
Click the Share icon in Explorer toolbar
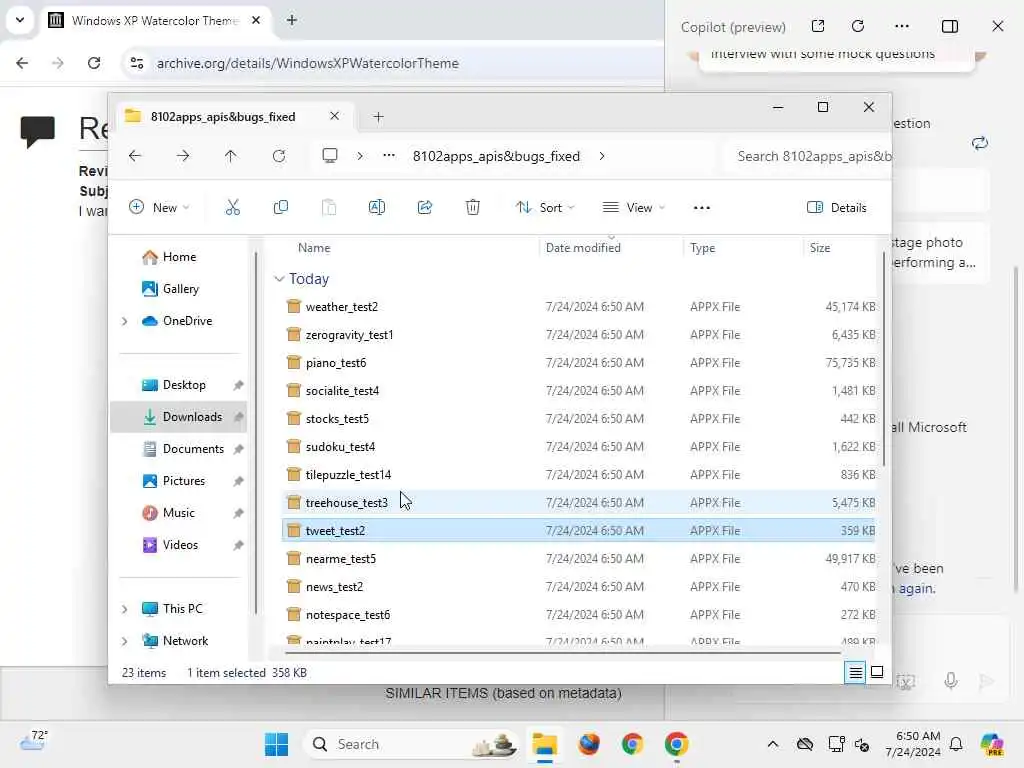pos(425,208)
